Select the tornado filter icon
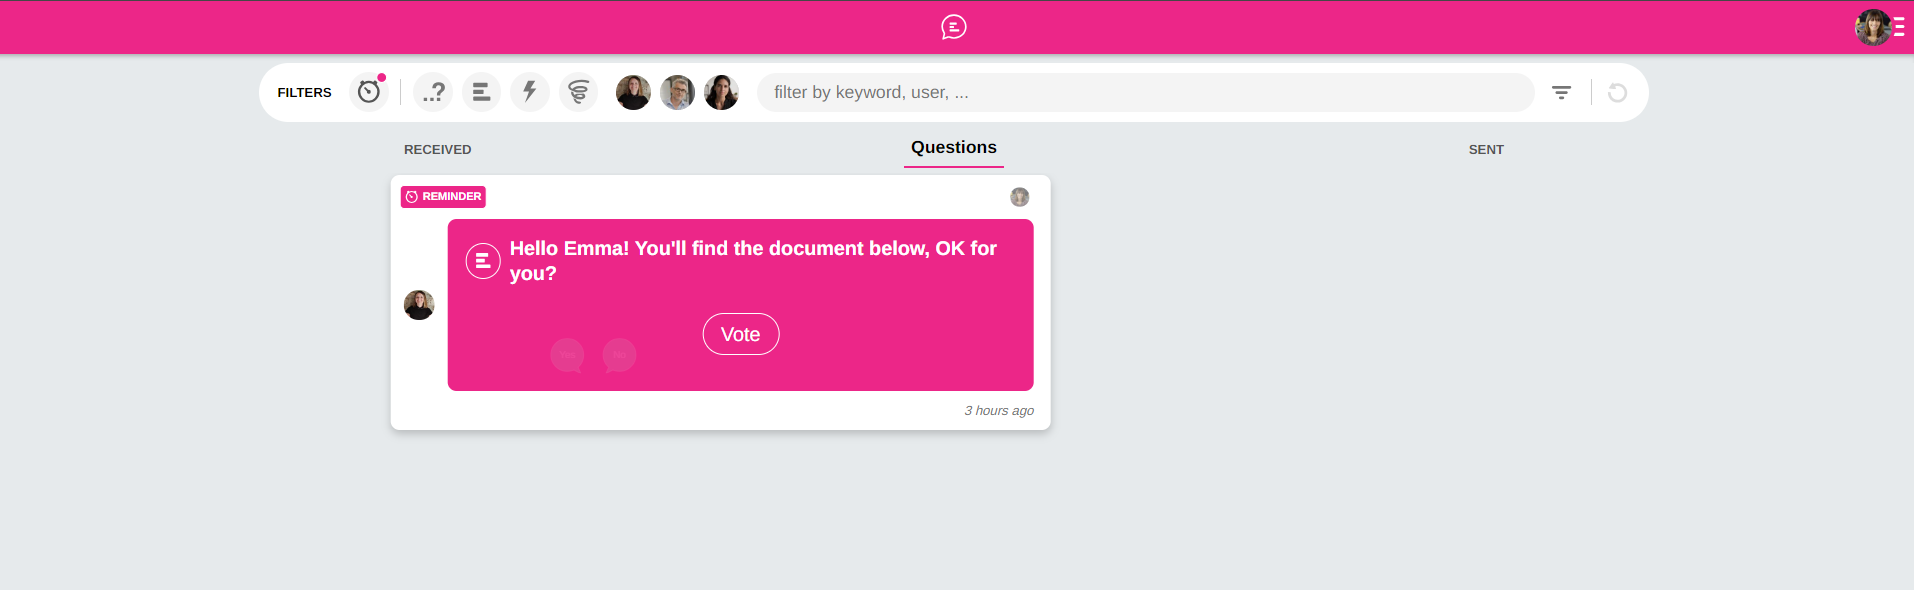Viewport: 1914px width, 590px height. [x=578, y=92]
